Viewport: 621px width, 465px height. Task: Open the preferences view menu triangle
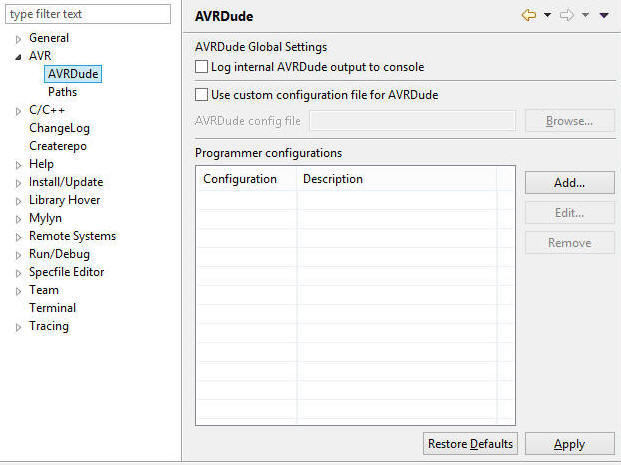click(604, 15)
